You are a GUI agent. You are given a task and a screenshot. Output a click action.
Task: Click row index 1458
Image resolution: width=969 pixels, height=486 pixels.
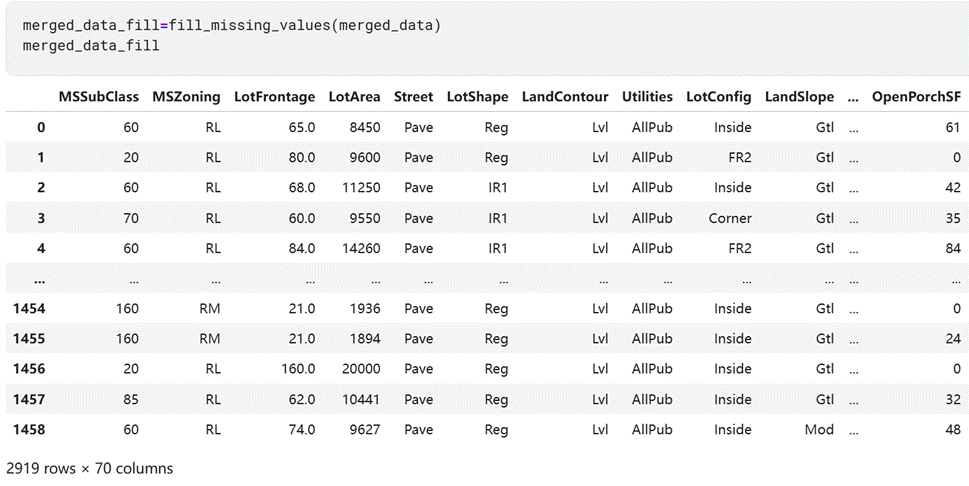tap(29, 430)
